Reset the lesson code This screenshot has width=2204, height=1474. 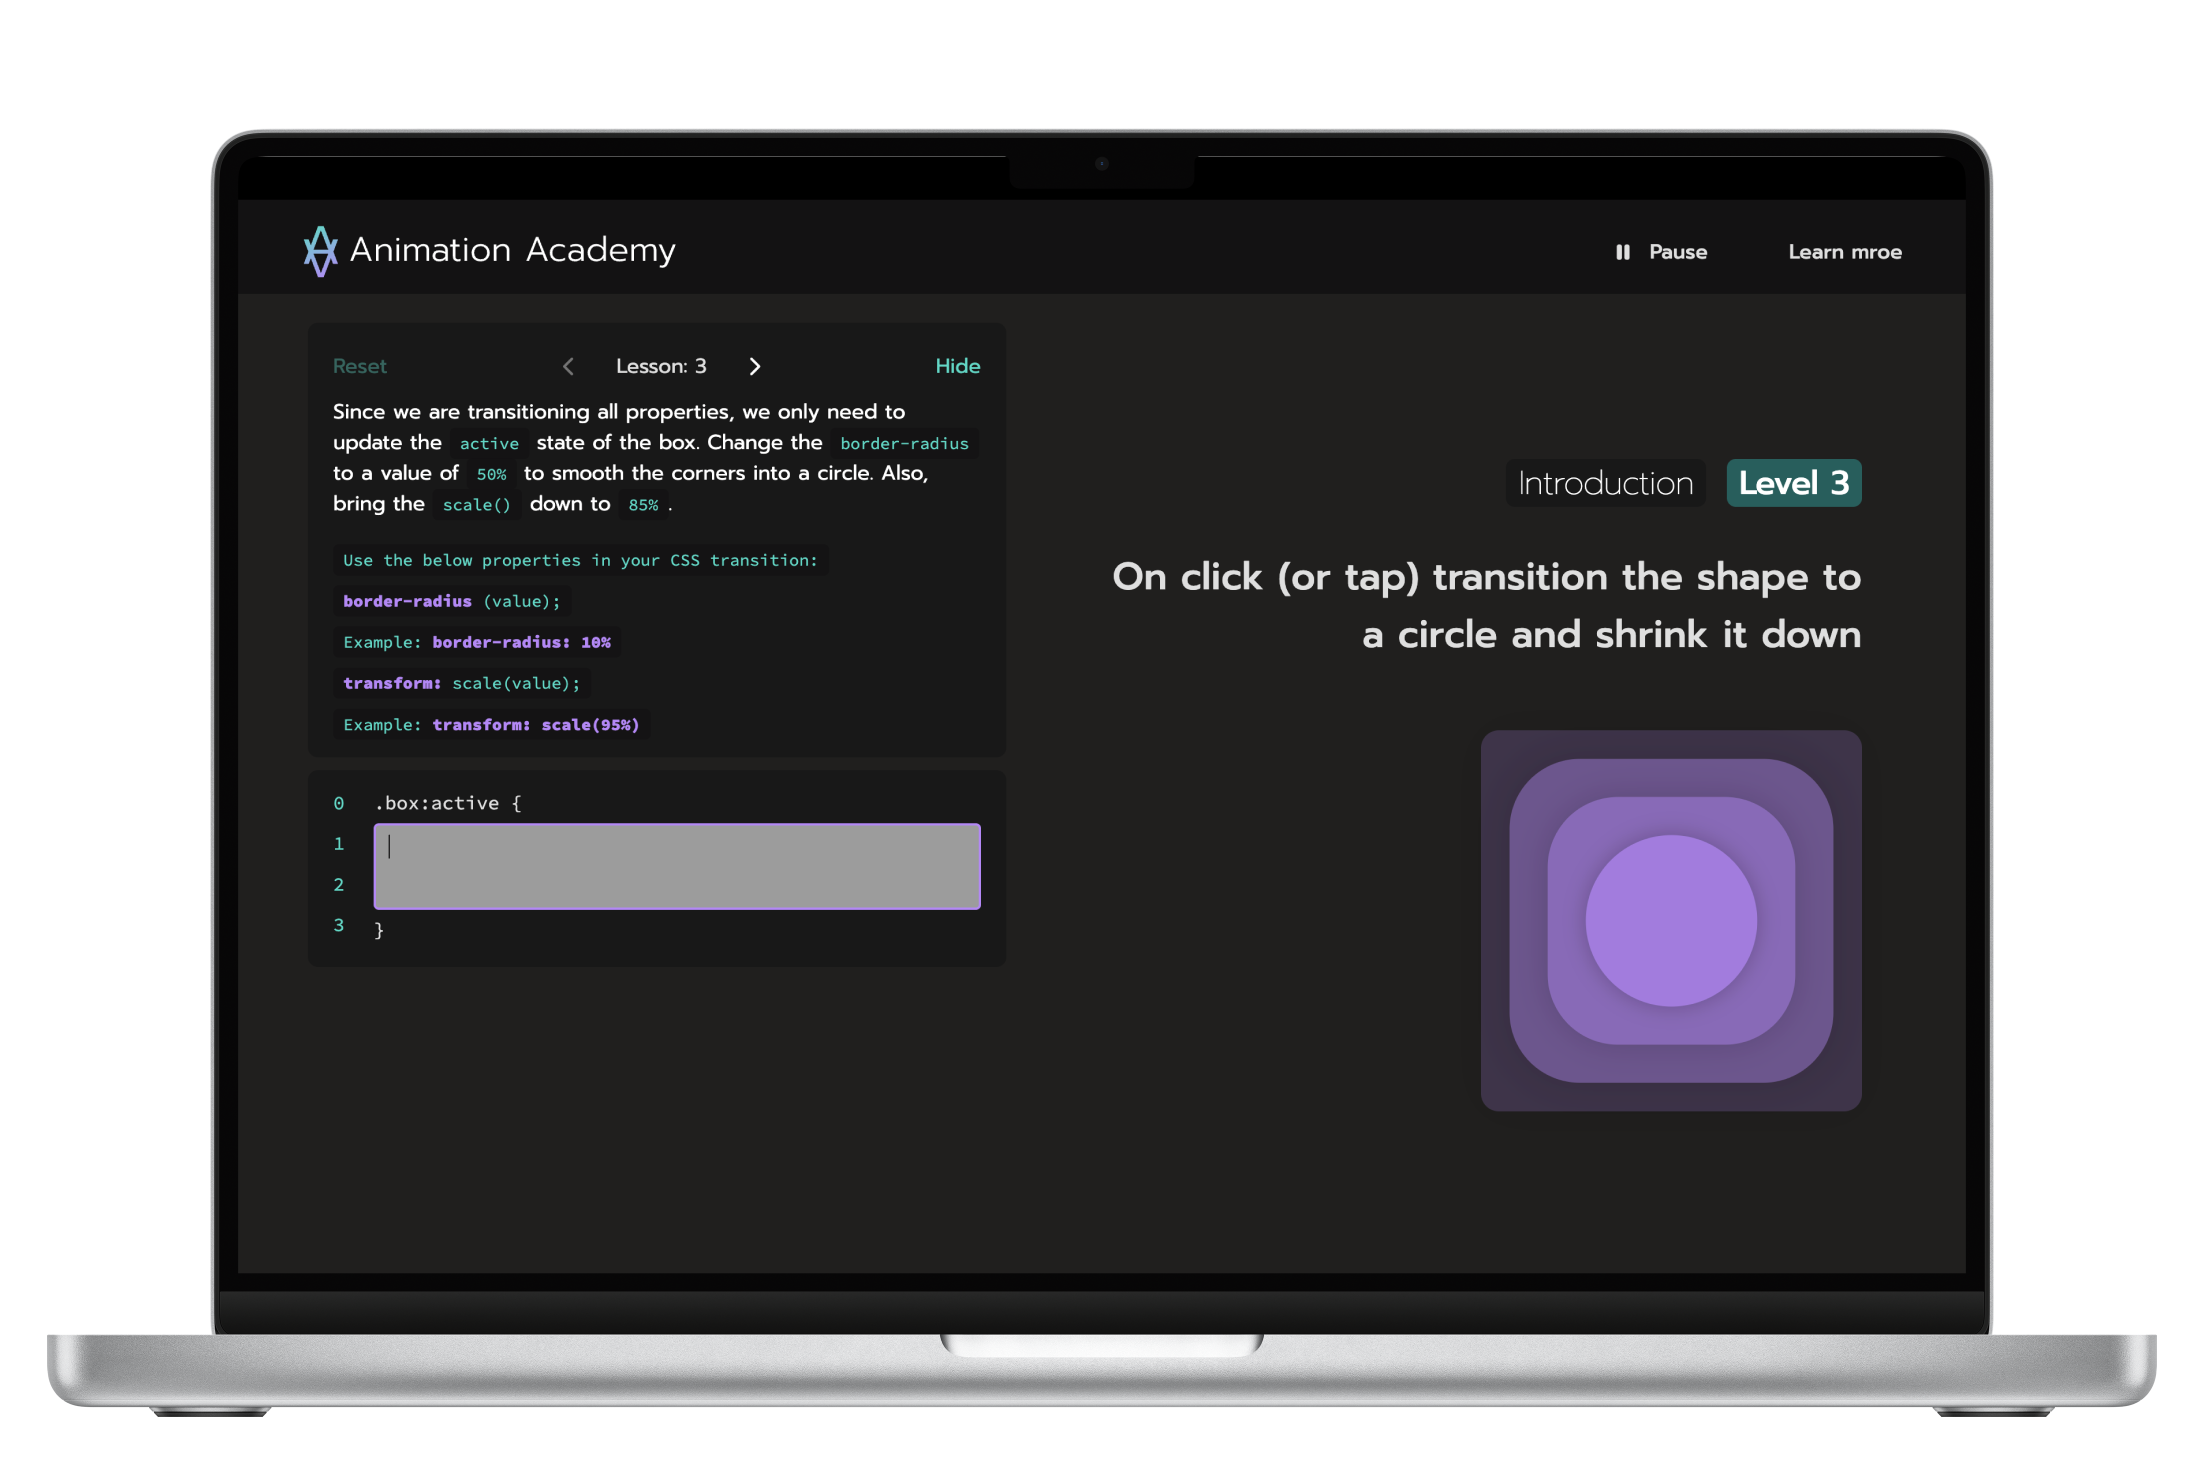coord(359,367)
